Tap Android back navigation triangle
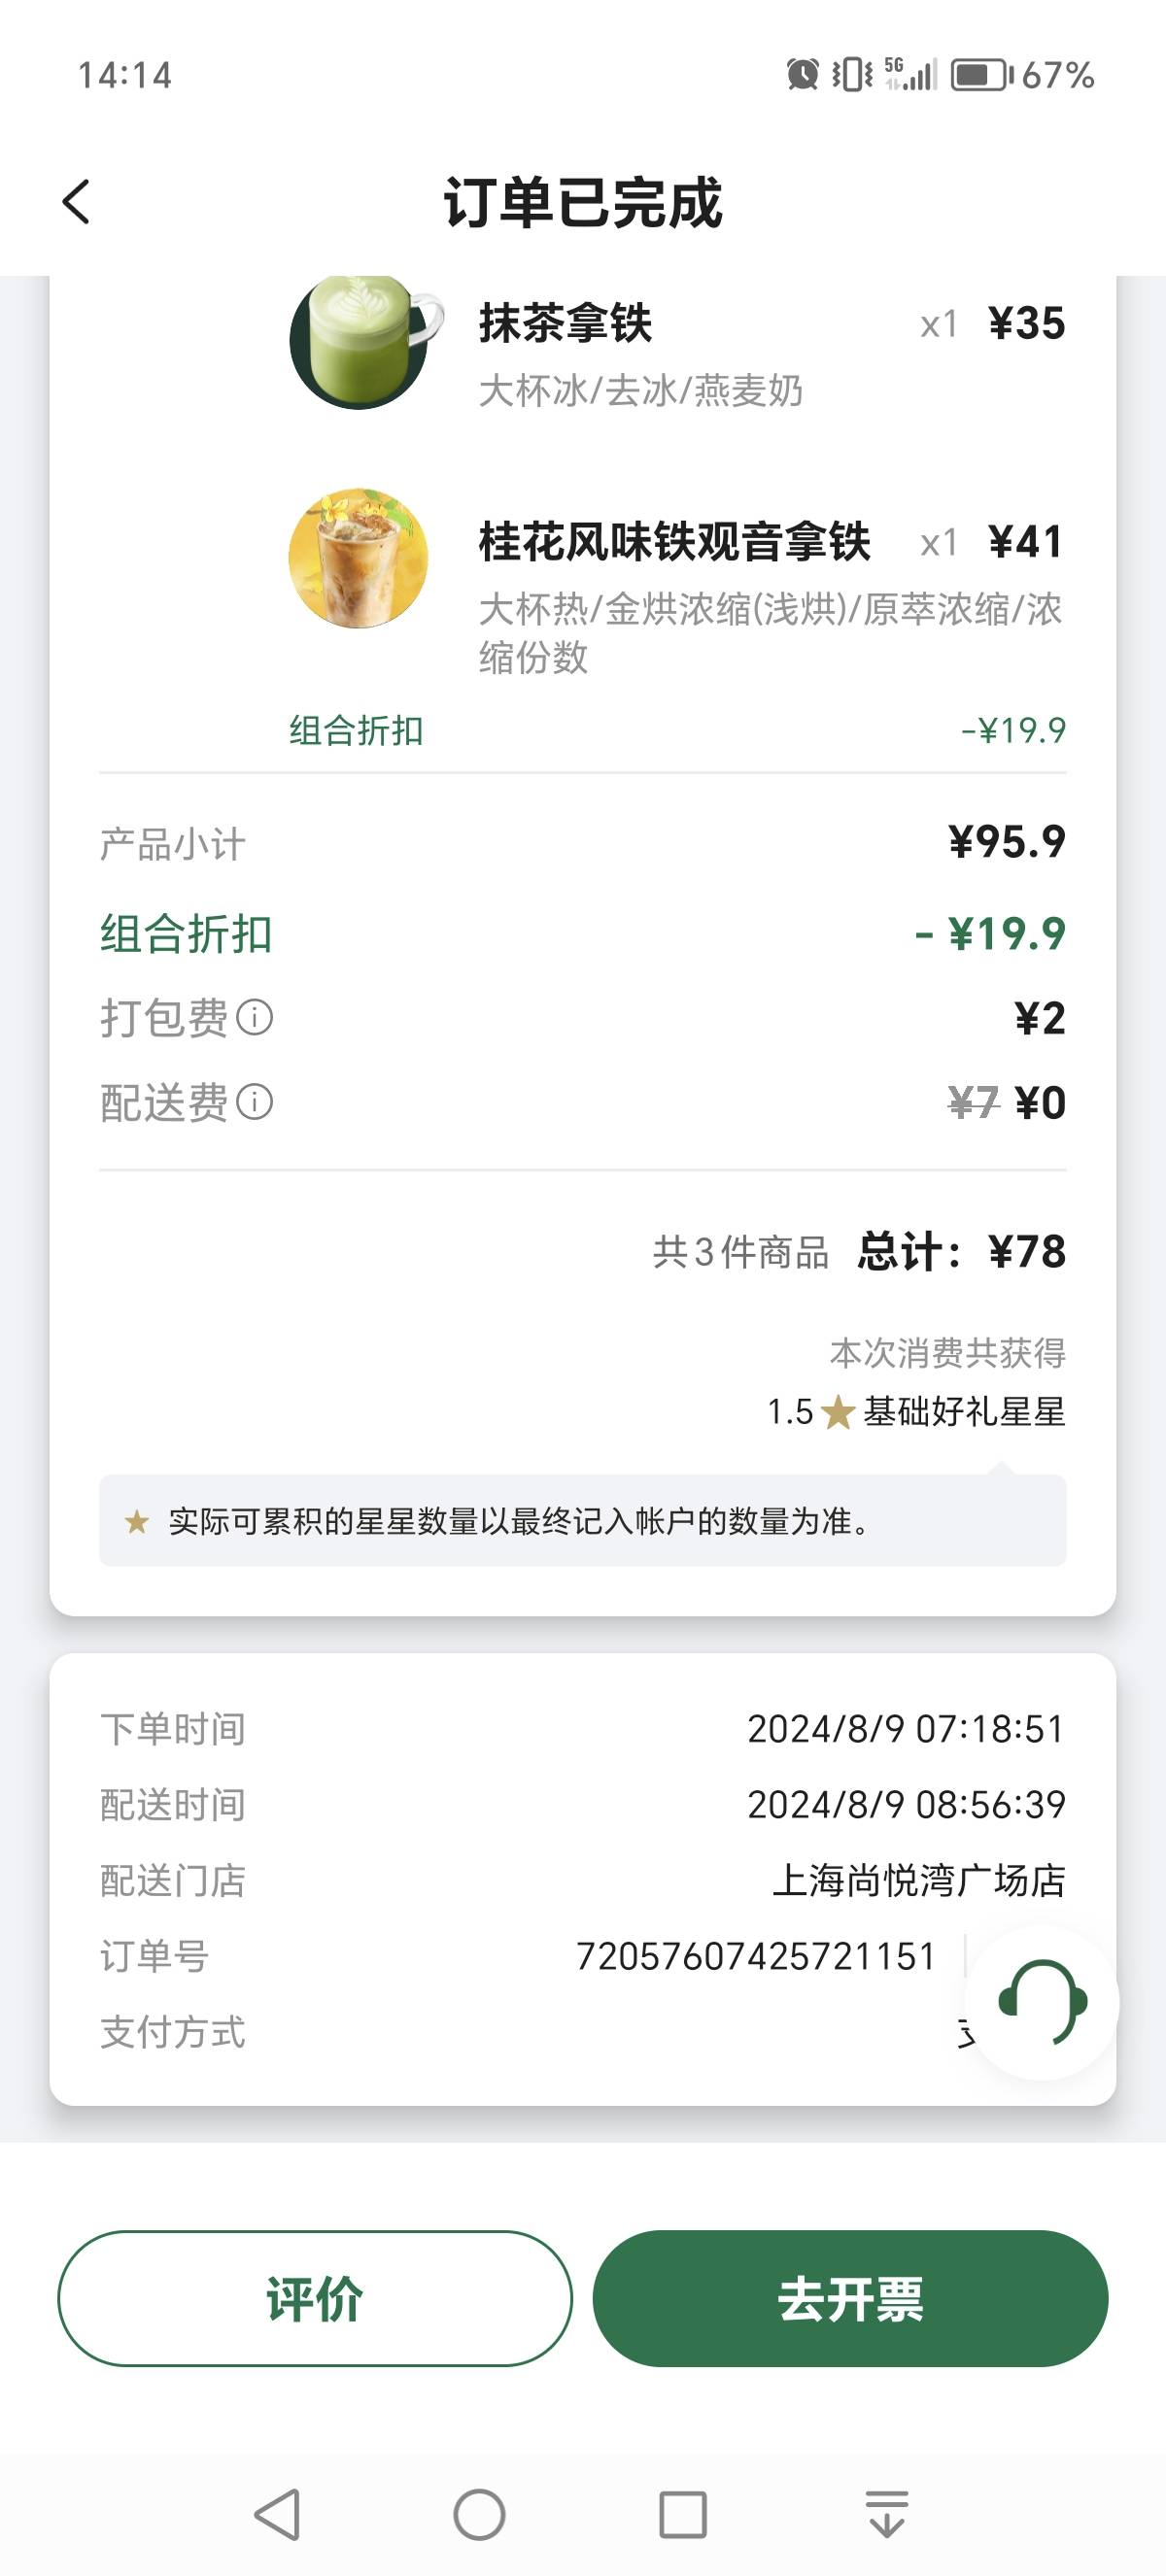This screenshot has height=2576, width=1166. [x=278, y=2514]
